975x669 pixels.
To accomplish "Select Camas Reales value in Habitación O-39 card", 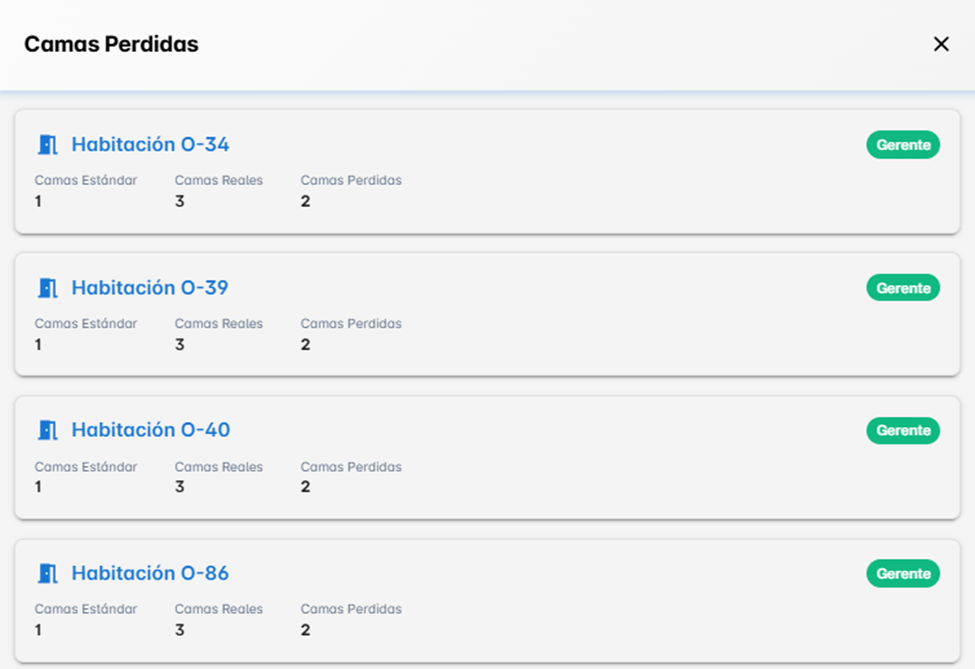I will [180, 344].
